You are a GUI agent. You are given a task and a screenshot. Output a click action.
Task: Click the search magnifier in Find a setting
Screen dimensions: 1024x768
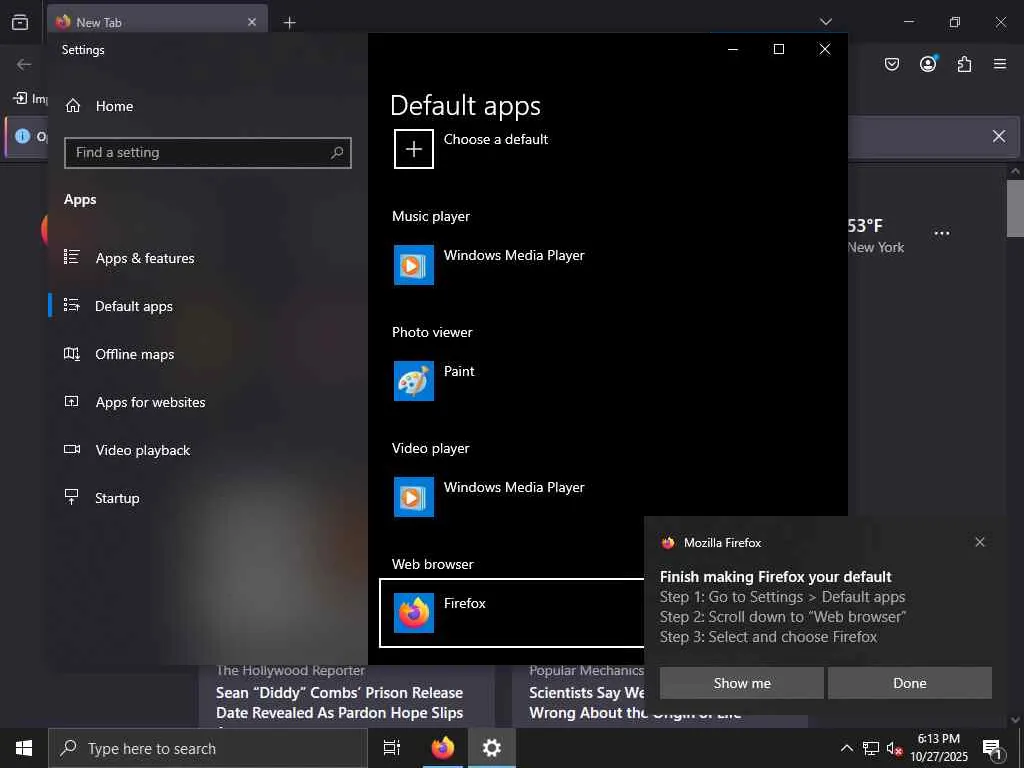pyautogui.click(x=337, y=153)
